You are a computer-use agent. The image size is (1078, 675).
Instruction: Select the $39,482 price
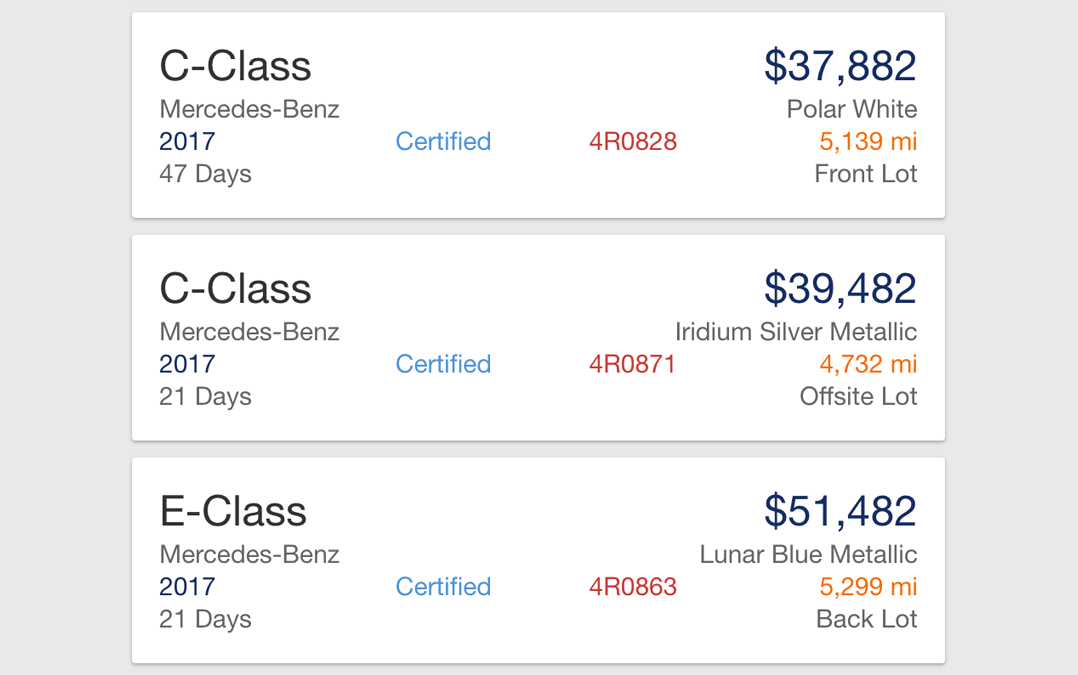840,289
